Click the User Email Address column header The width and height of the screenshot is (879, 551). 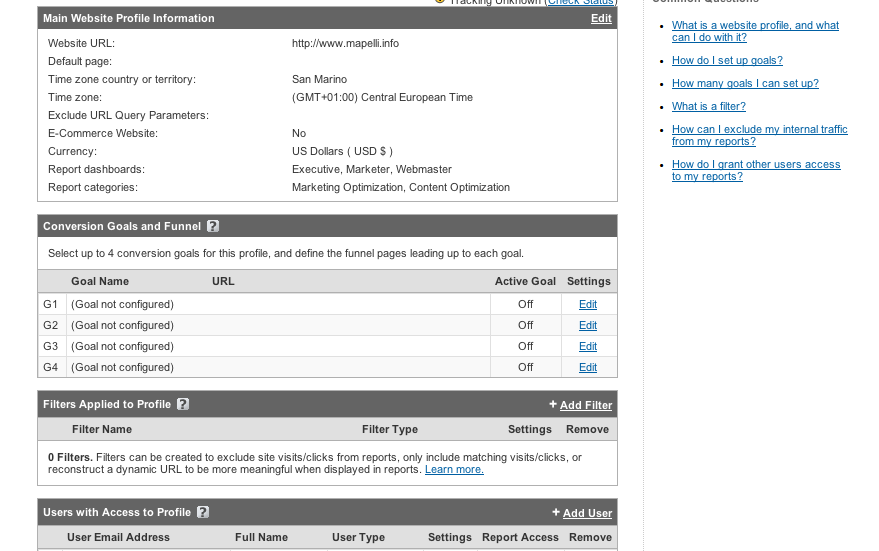point(118,538)
